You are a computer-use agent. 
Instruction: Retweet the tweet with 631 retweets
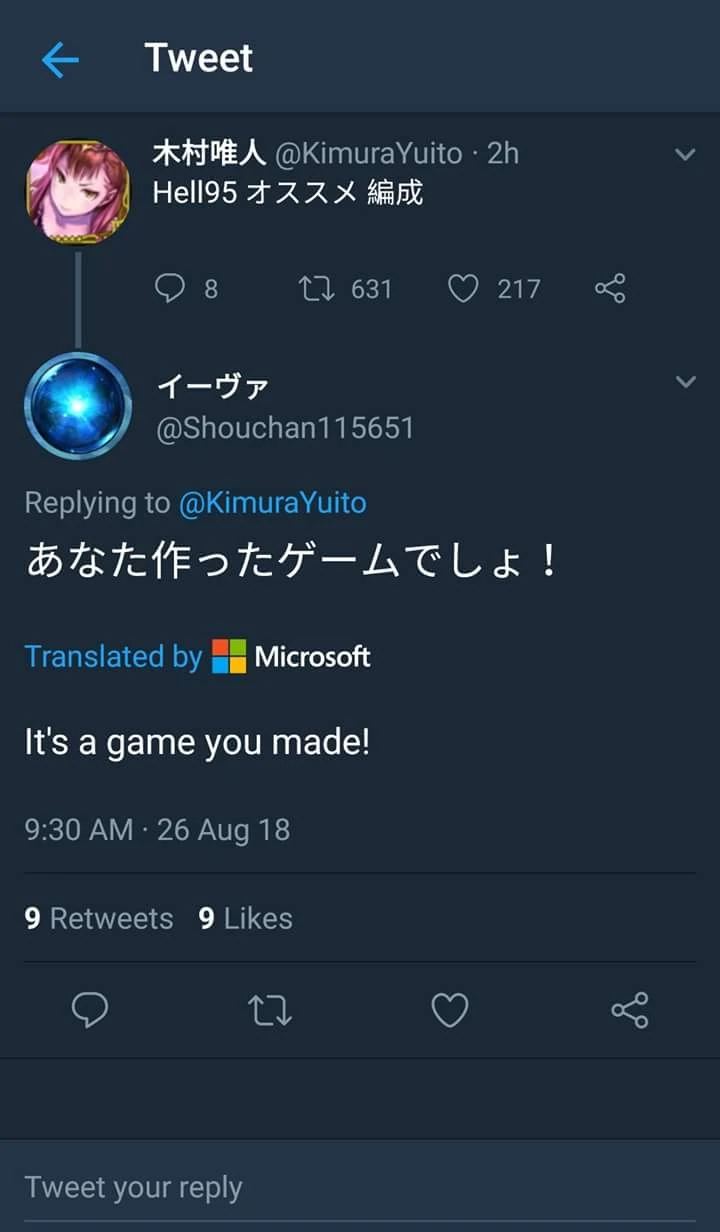pyautogui.click(x=316, y=289)
